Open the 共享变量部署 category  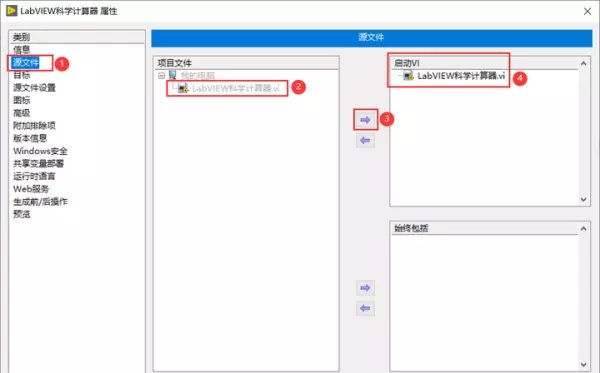(x=39, y=163)
